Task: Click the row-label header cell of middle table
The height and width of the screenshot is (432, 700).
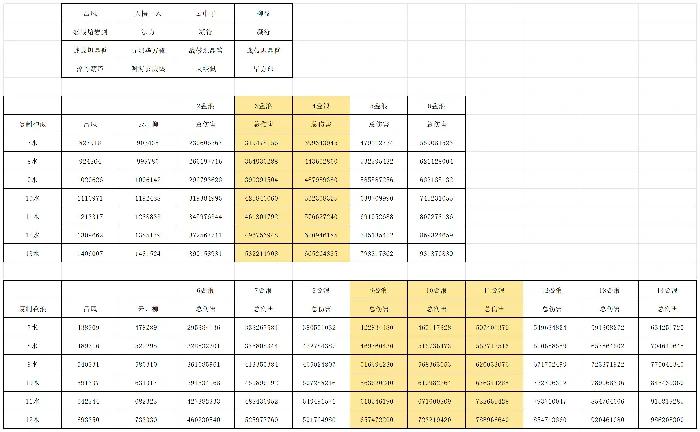Action: click(x=32, y=124)
